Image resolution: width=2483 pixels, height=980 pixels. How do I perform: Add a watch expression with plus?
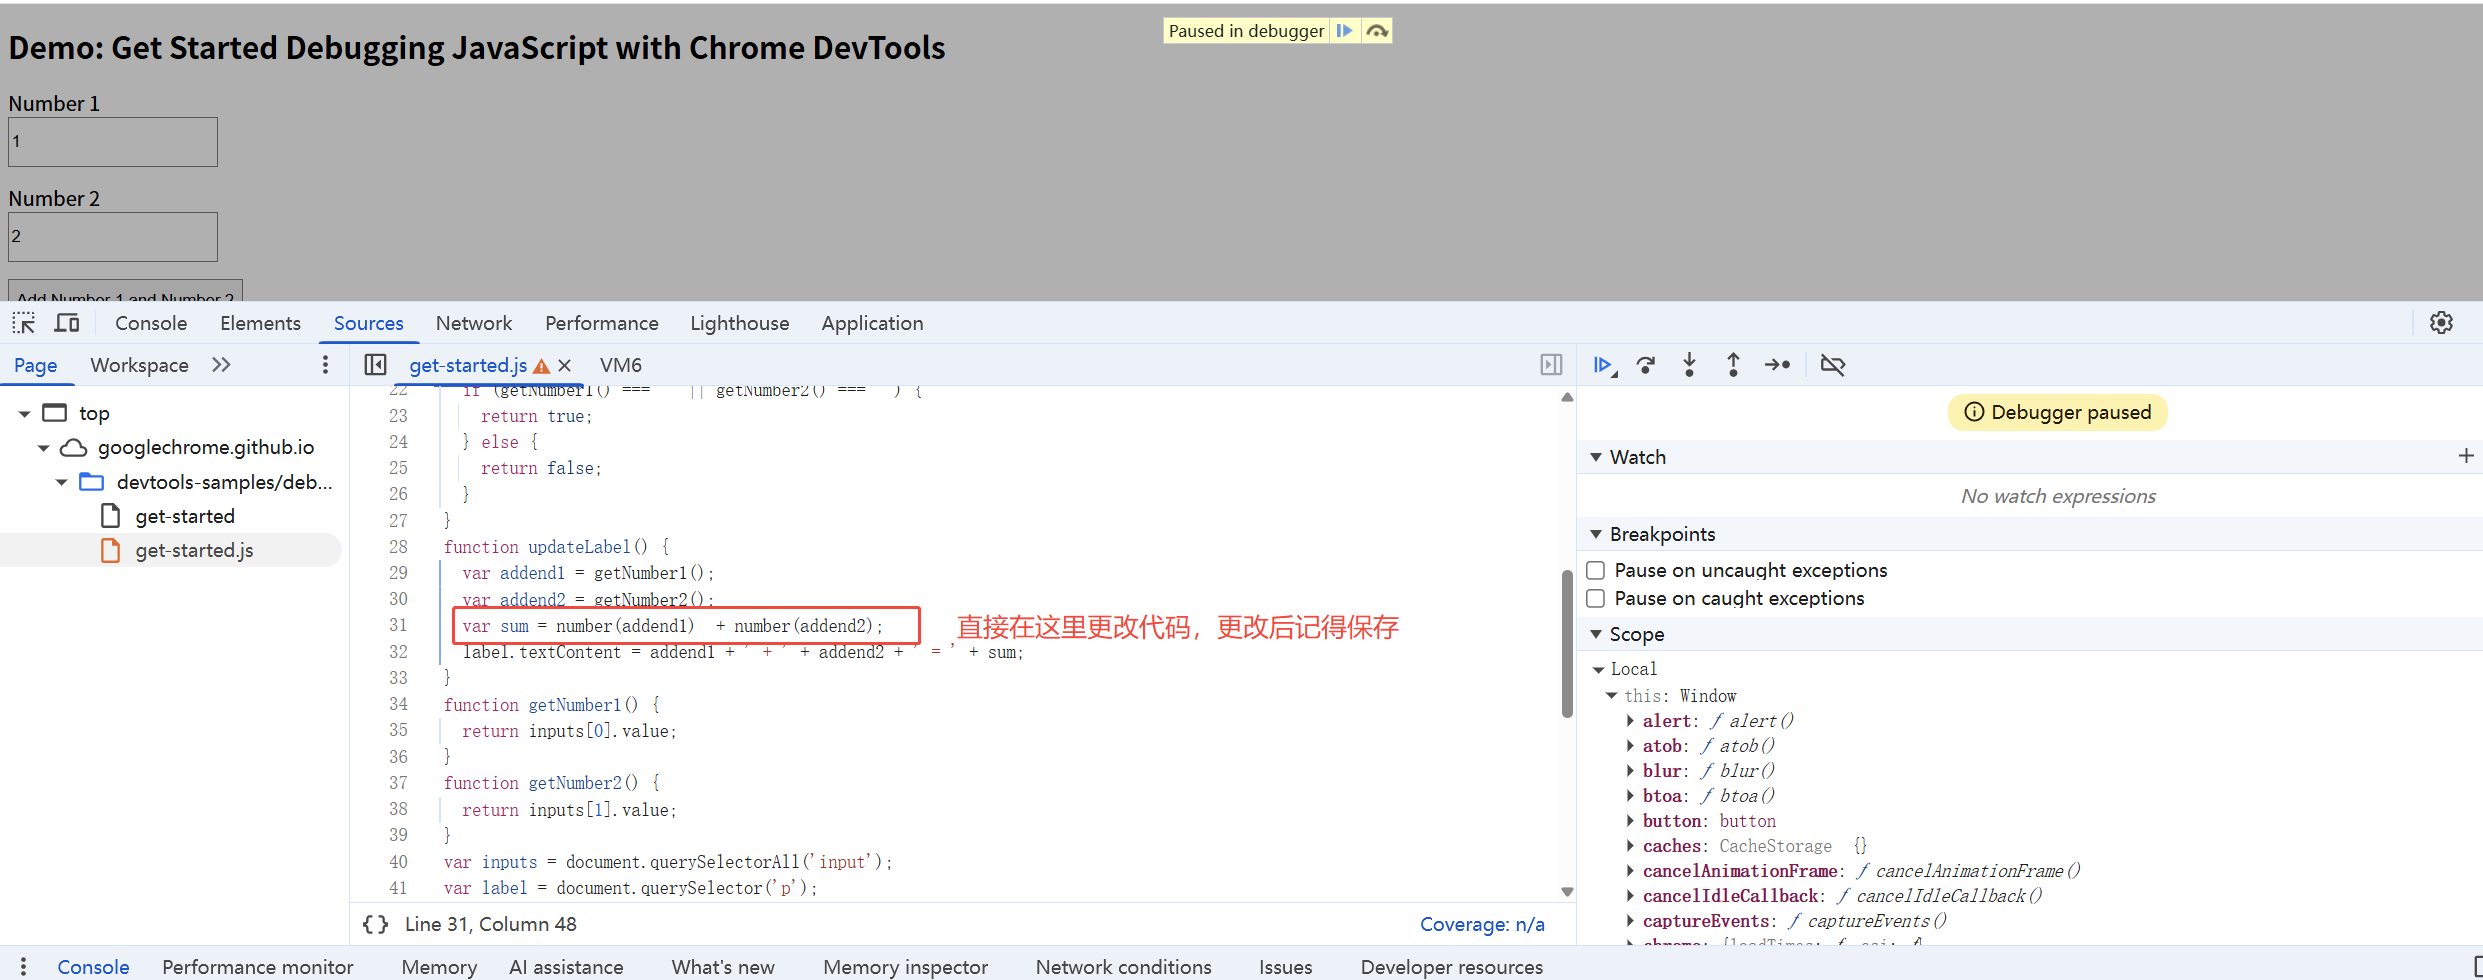click(x=2465, y=456)
